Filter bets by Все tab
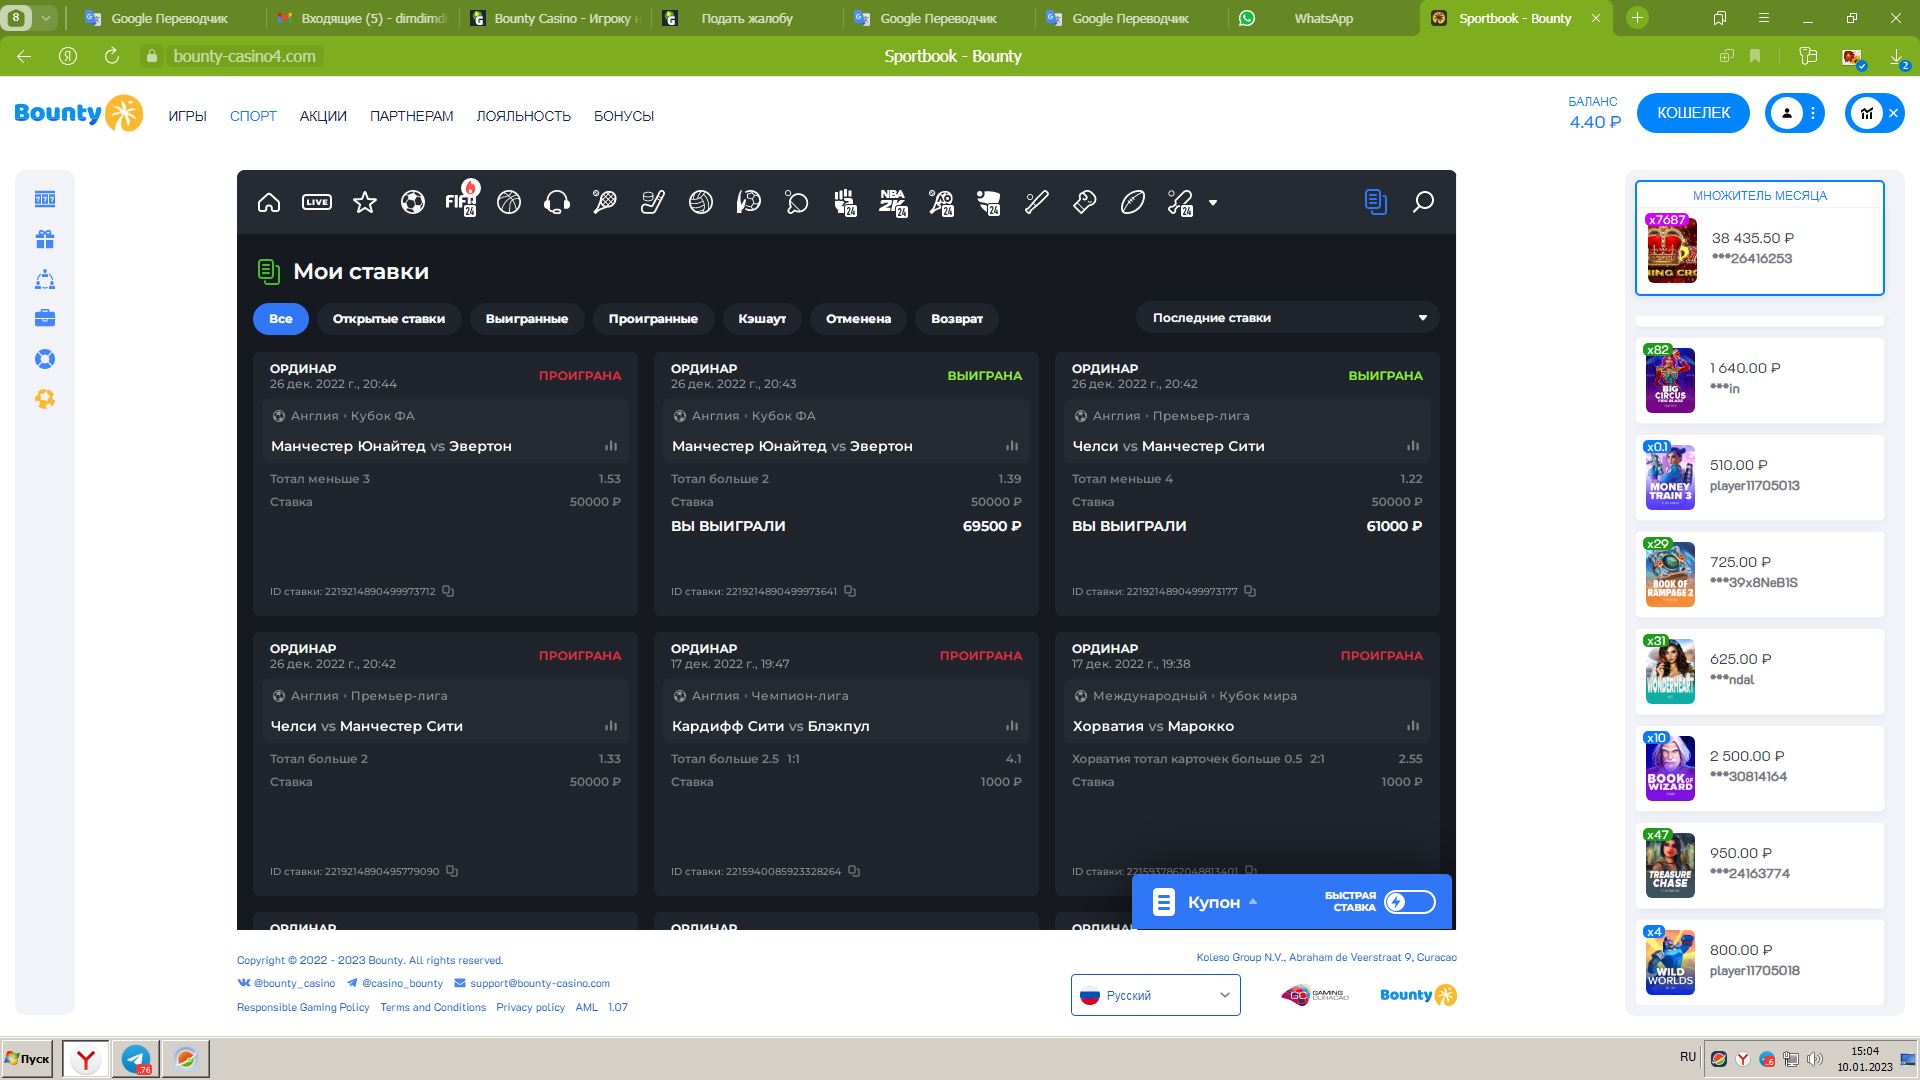The width and height of the screenshot is (1920, 1080). coord(281,319)
